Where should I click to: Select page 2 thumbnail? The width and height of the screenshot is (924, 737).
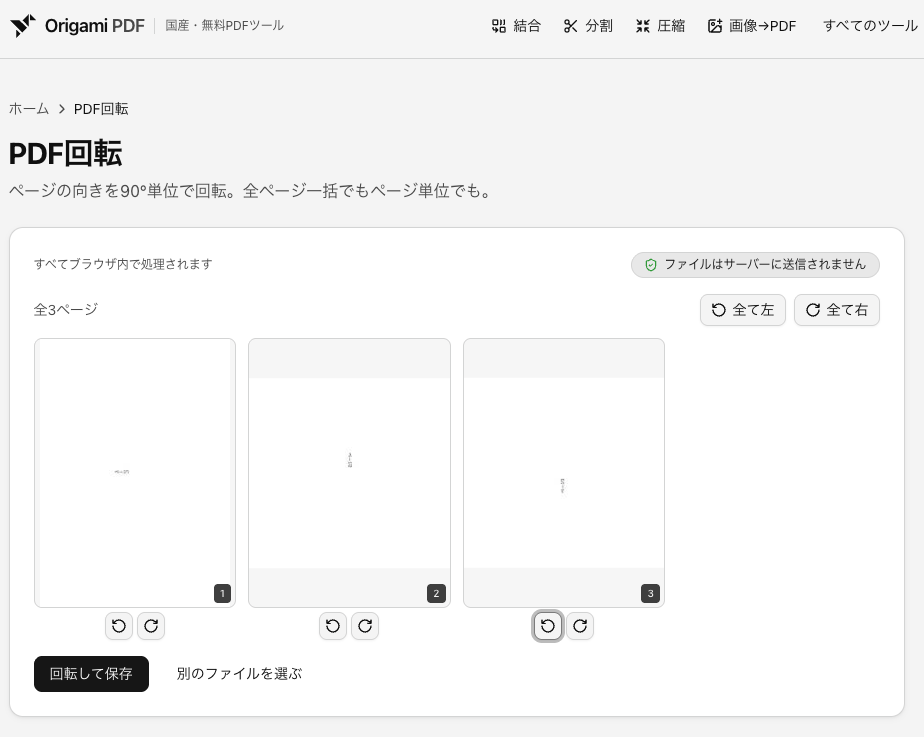(349, 472)
